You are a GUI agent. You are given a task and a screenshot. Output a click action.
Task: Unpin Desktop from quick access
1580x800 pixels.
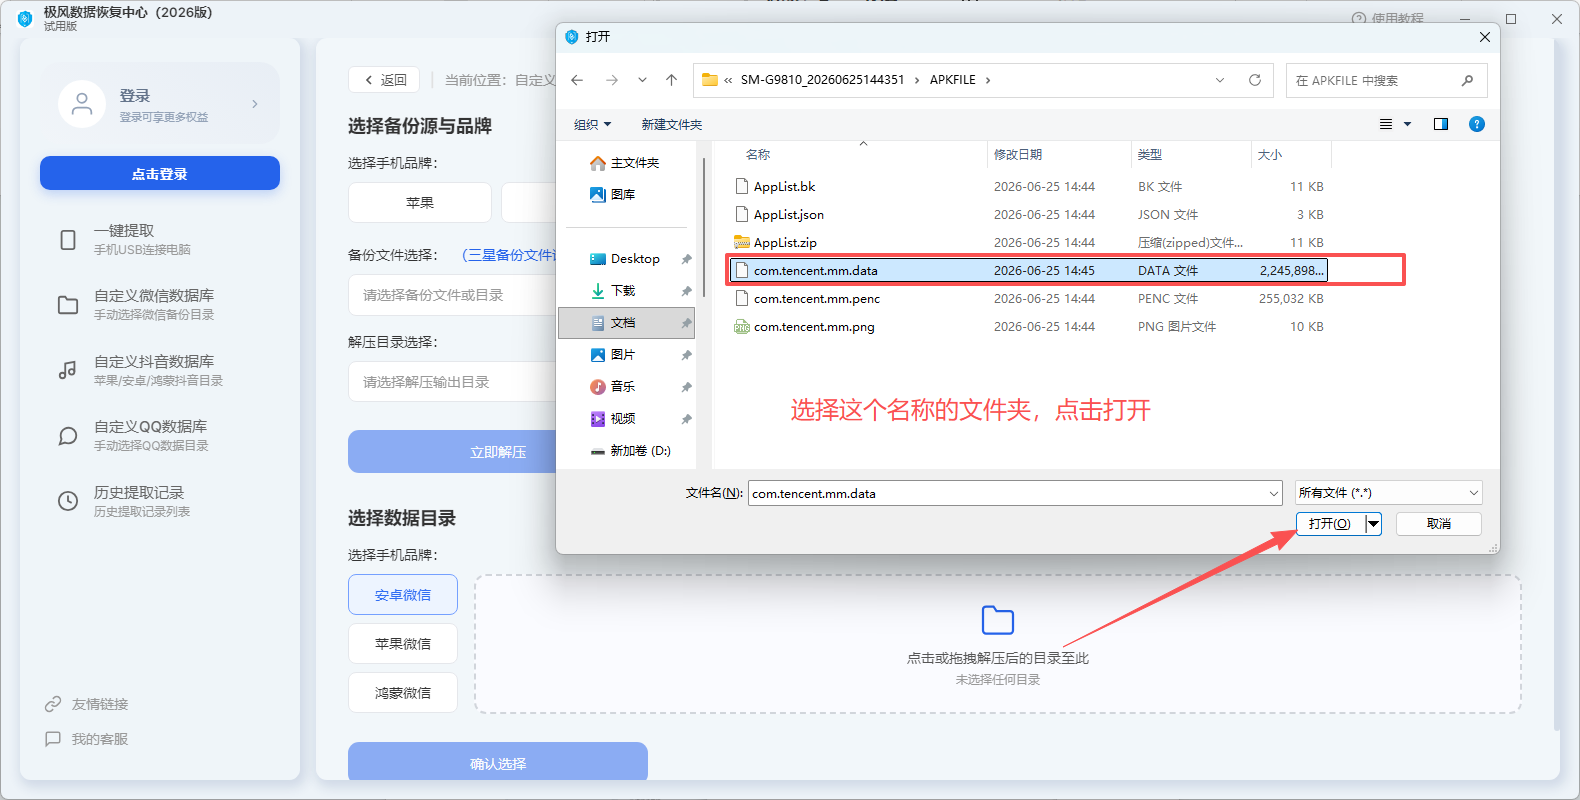coord(686,259)
